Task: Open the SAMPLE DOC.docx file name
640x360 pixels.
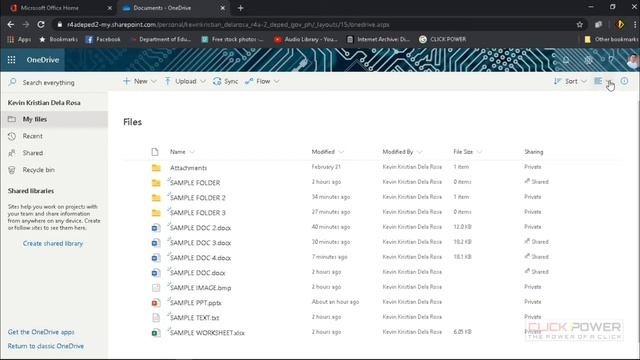Action: click(x=198, y=273)
